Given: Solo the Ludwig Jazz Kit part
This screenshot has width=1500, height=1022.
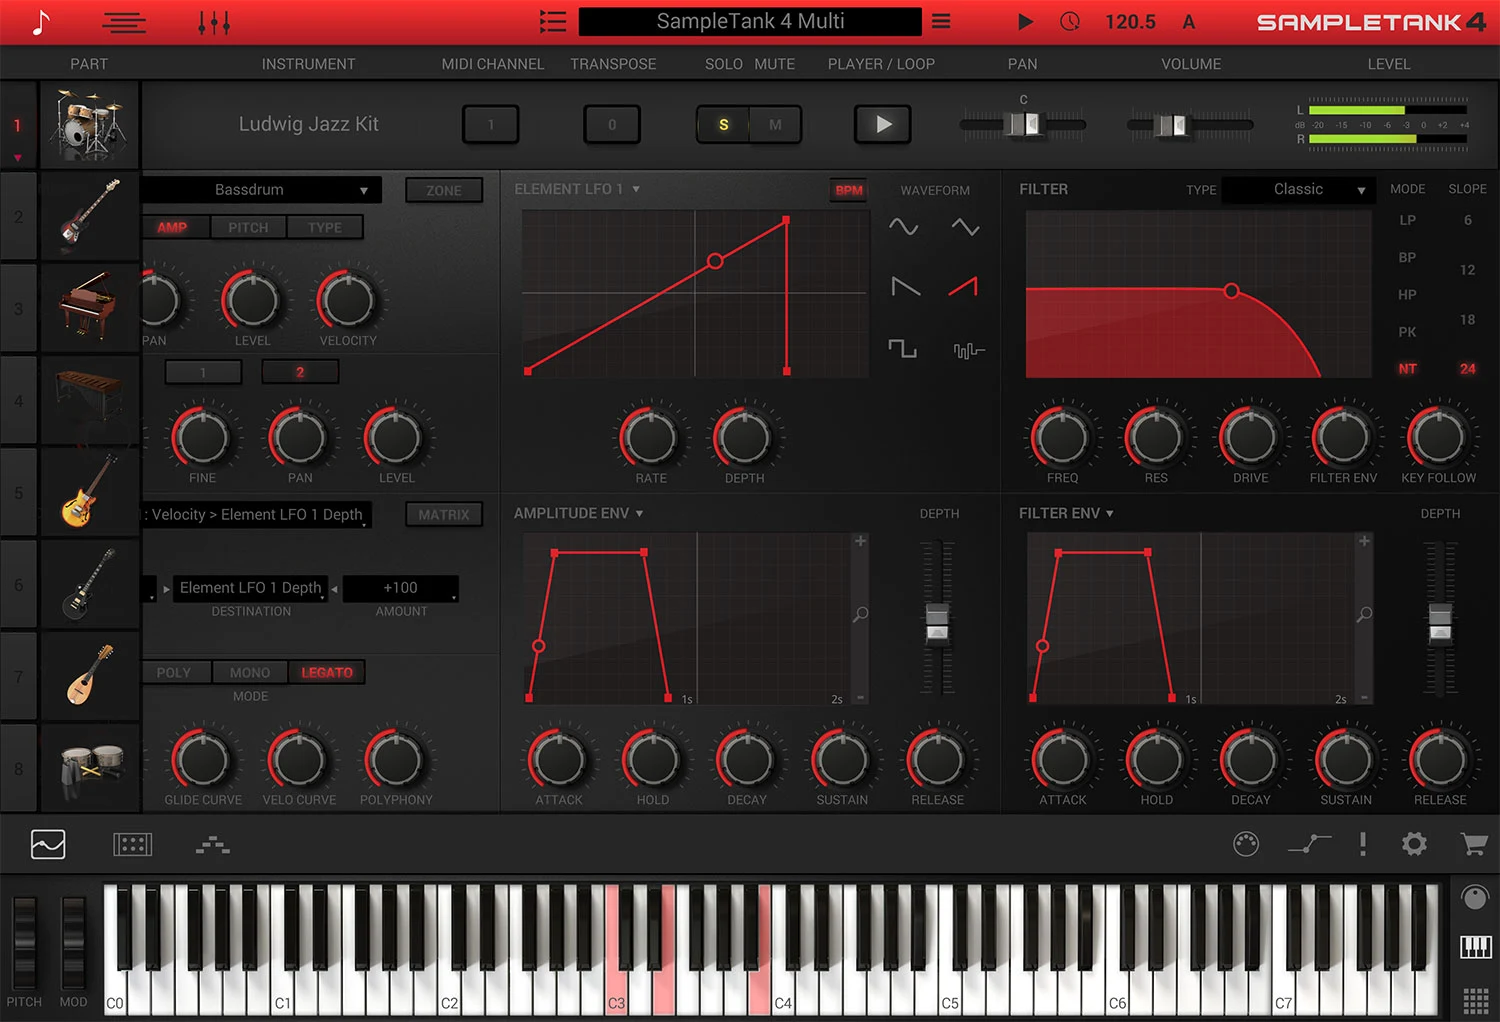Looking at the screenshot, I should pos(722,124).
